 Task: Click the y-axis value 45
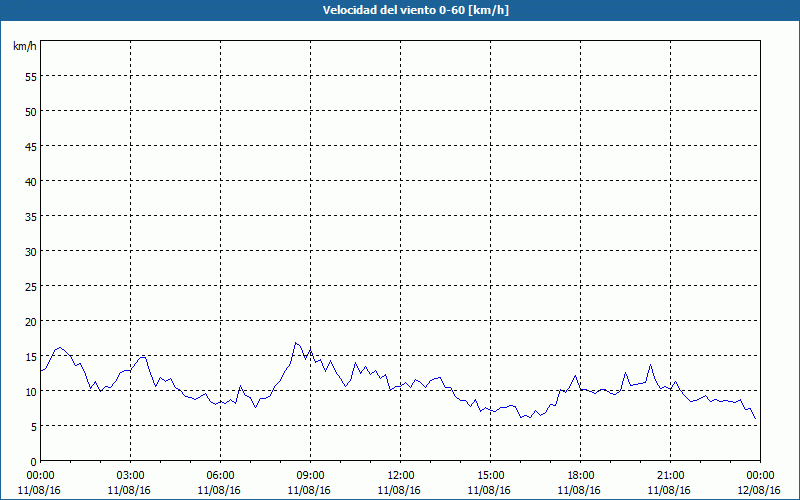31,147
